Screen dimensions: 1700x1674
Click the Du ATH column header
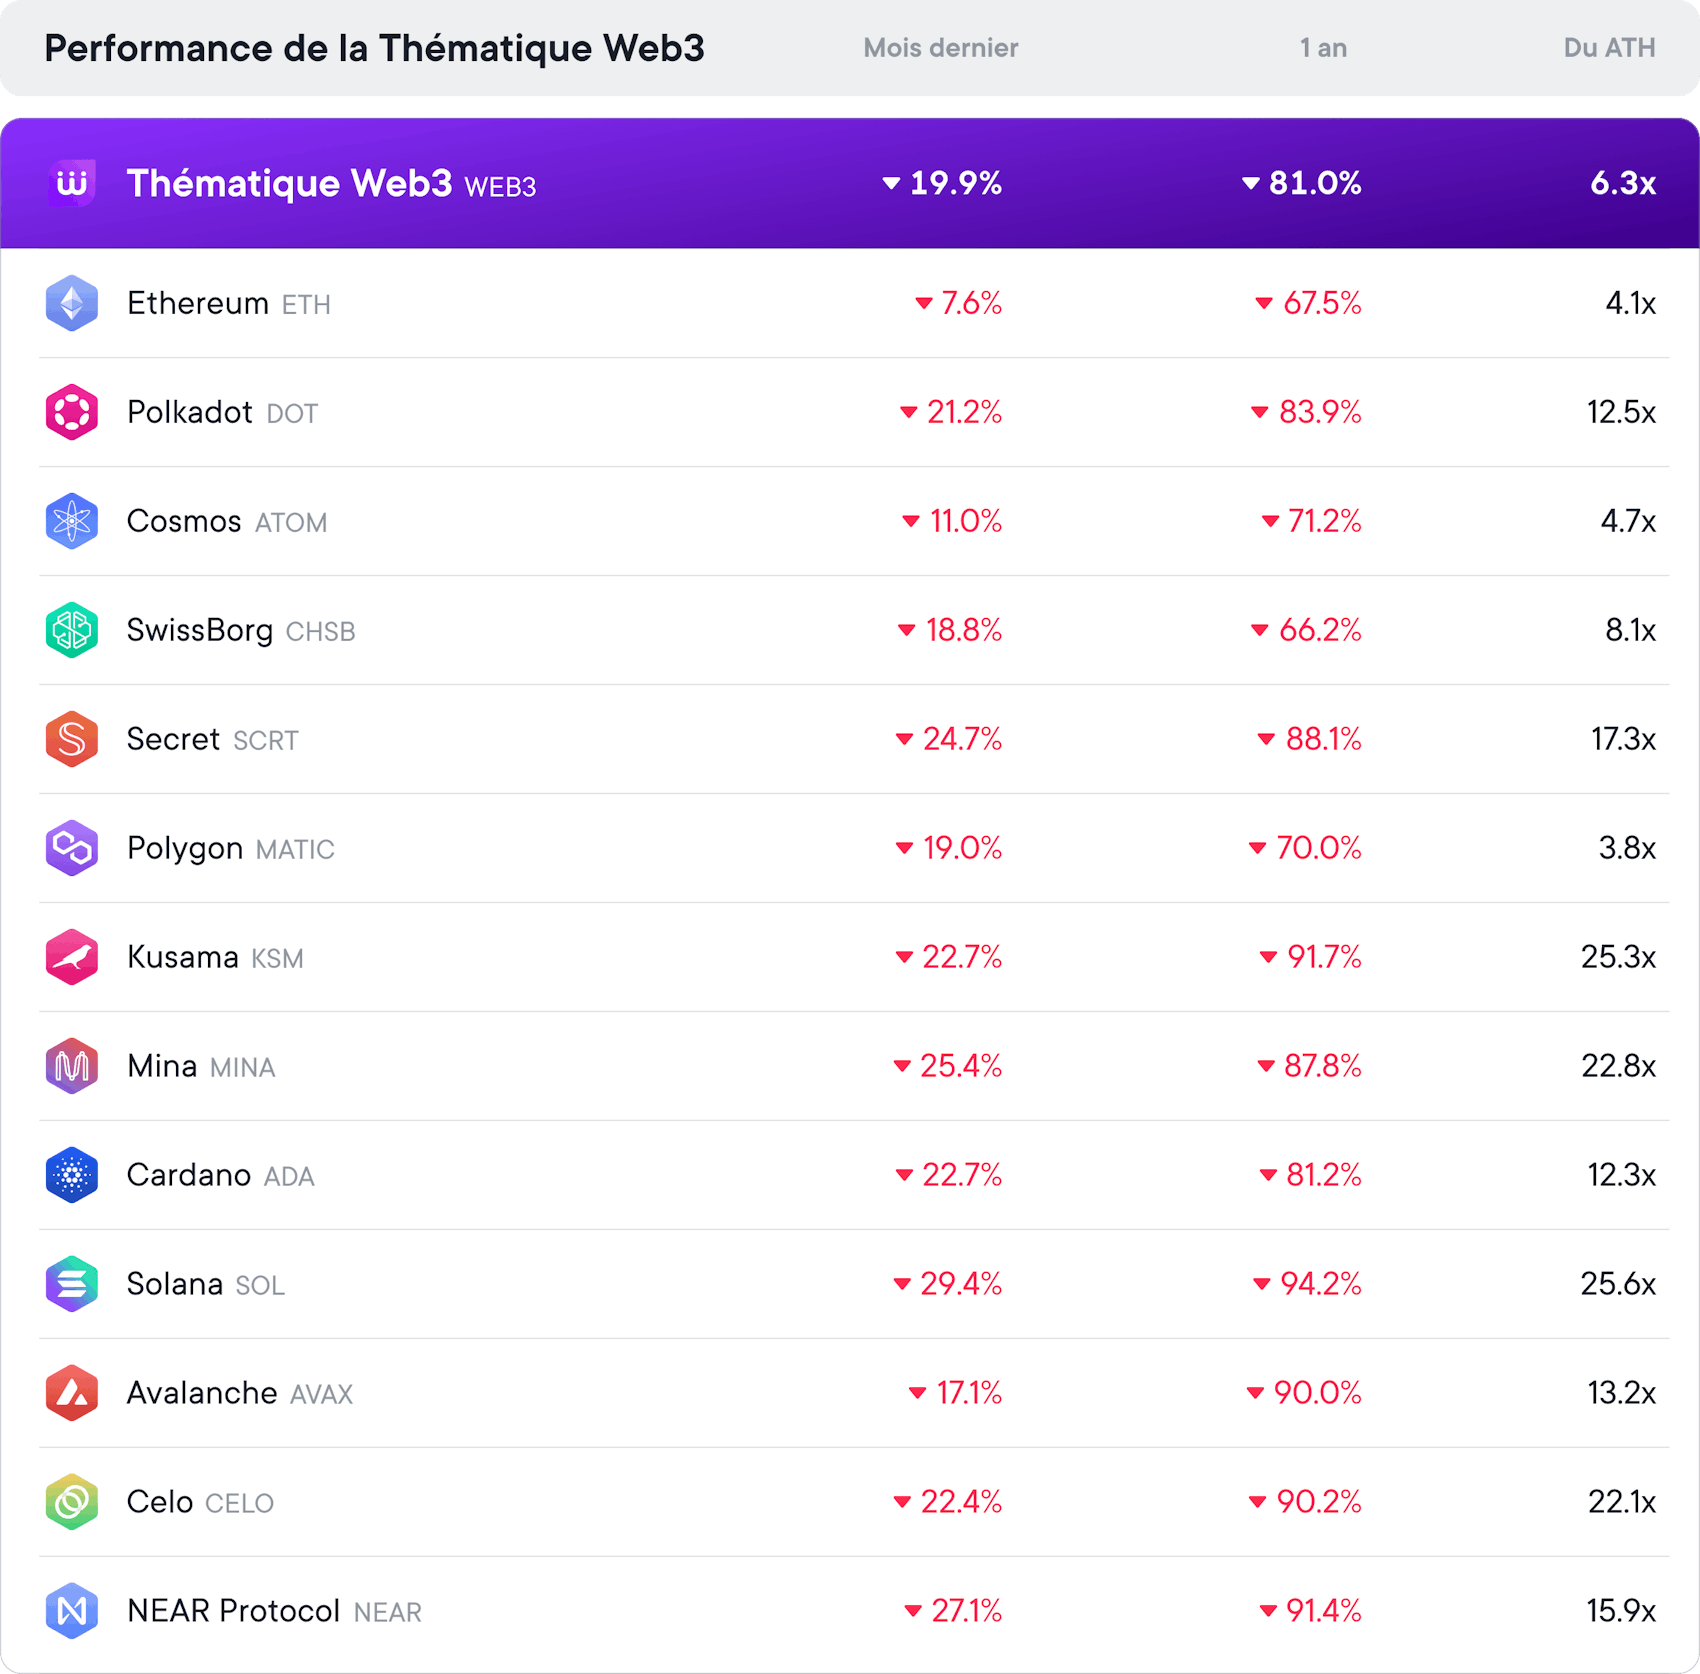click(1609, 48)
